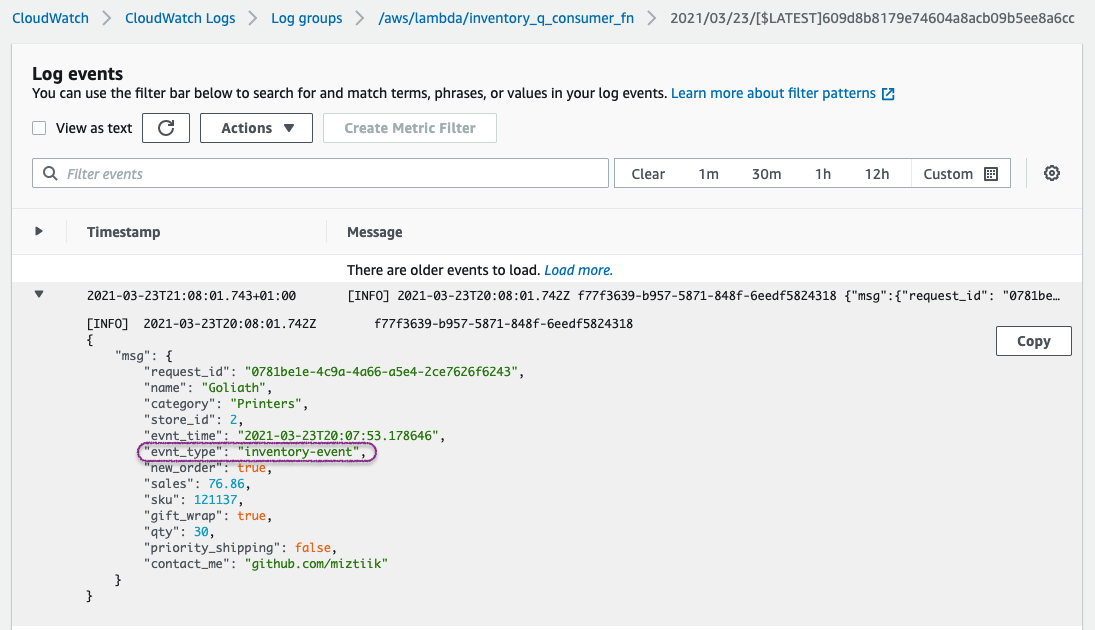Viewport: 1095px width, 630px height.
Task: Select the 1h time range
Action: coord(823,174)
